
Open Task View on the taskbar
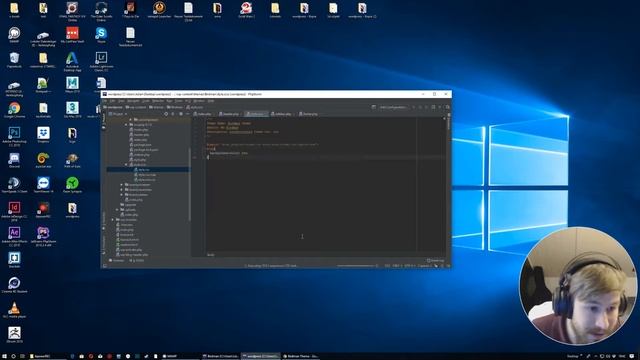(x=22, y=356)
